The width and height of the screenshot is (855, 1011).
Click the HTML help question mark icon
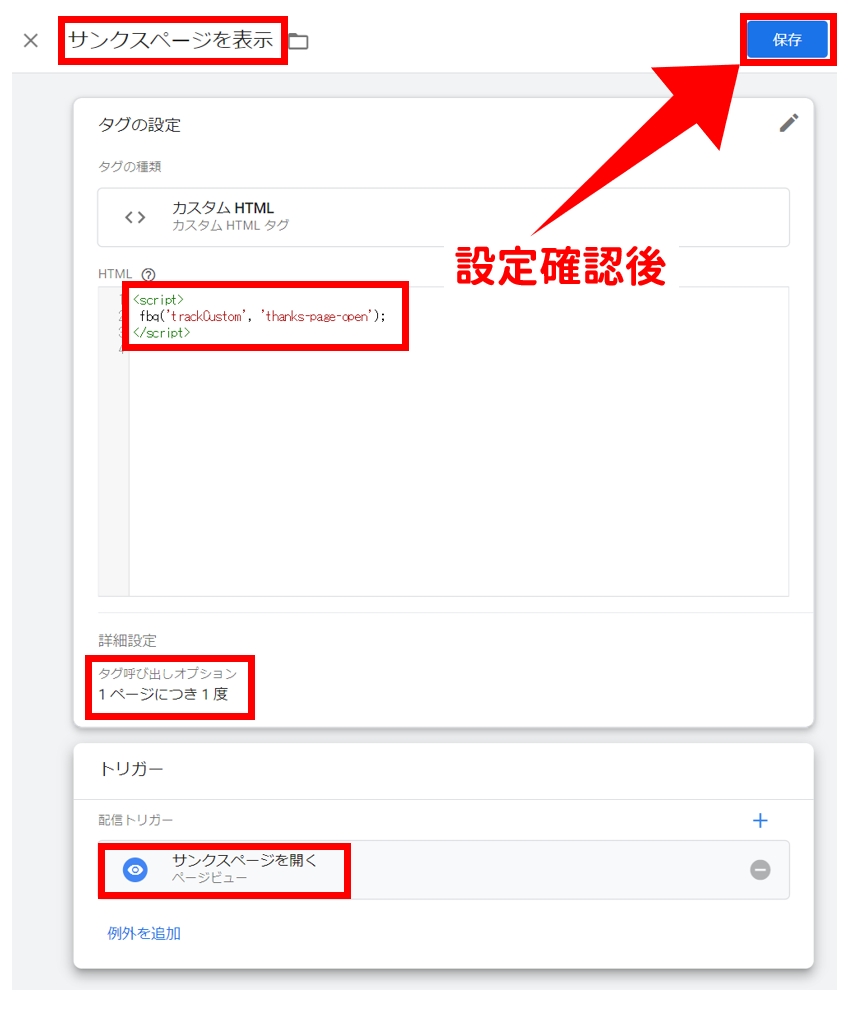tap(148, 275)
